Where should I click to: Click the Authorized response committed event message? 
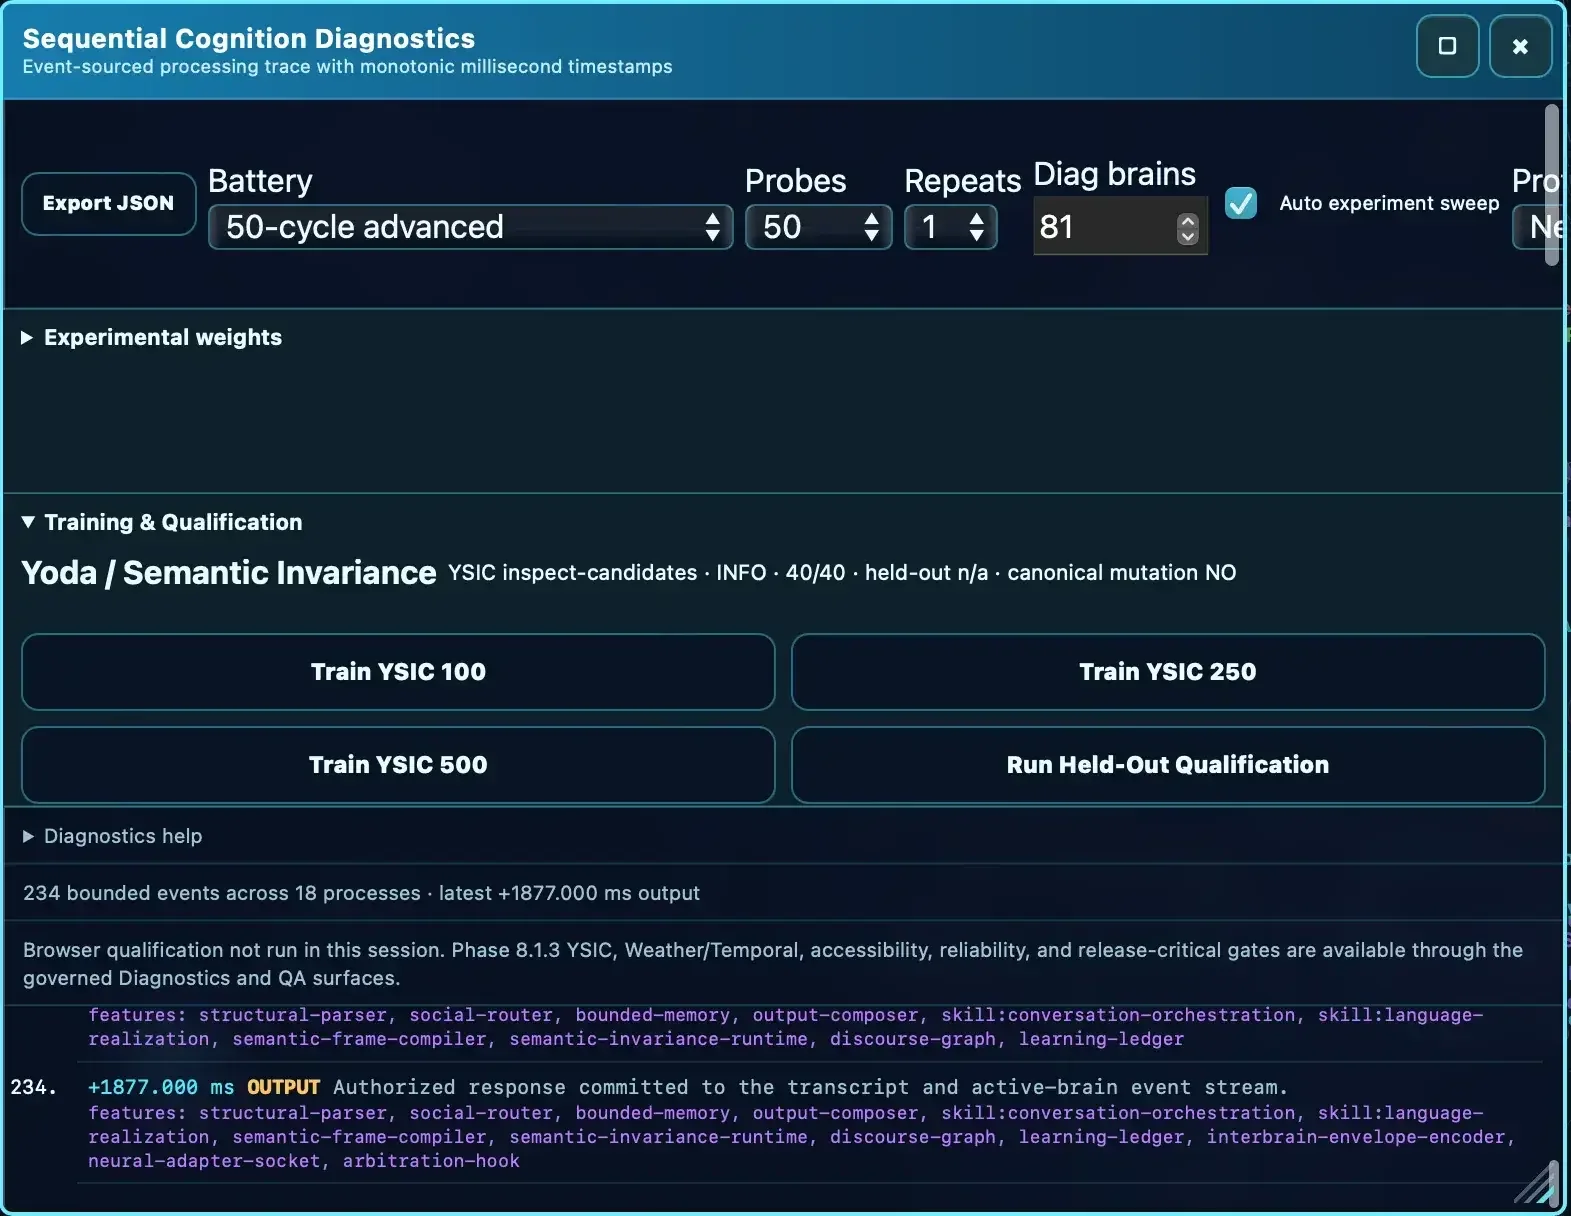point(810,1087)
